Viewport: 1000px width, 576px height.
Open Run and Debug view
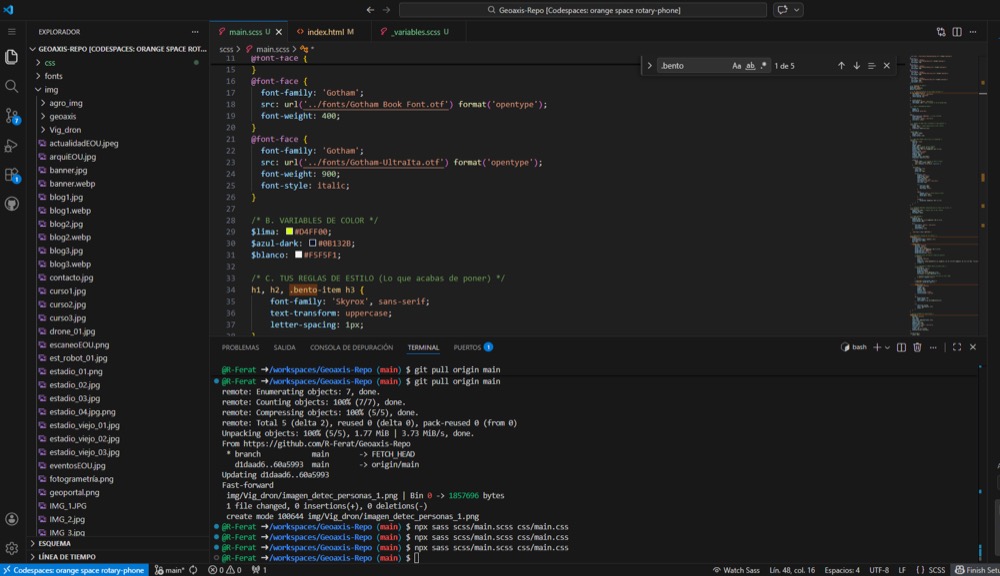coord(11,145)
